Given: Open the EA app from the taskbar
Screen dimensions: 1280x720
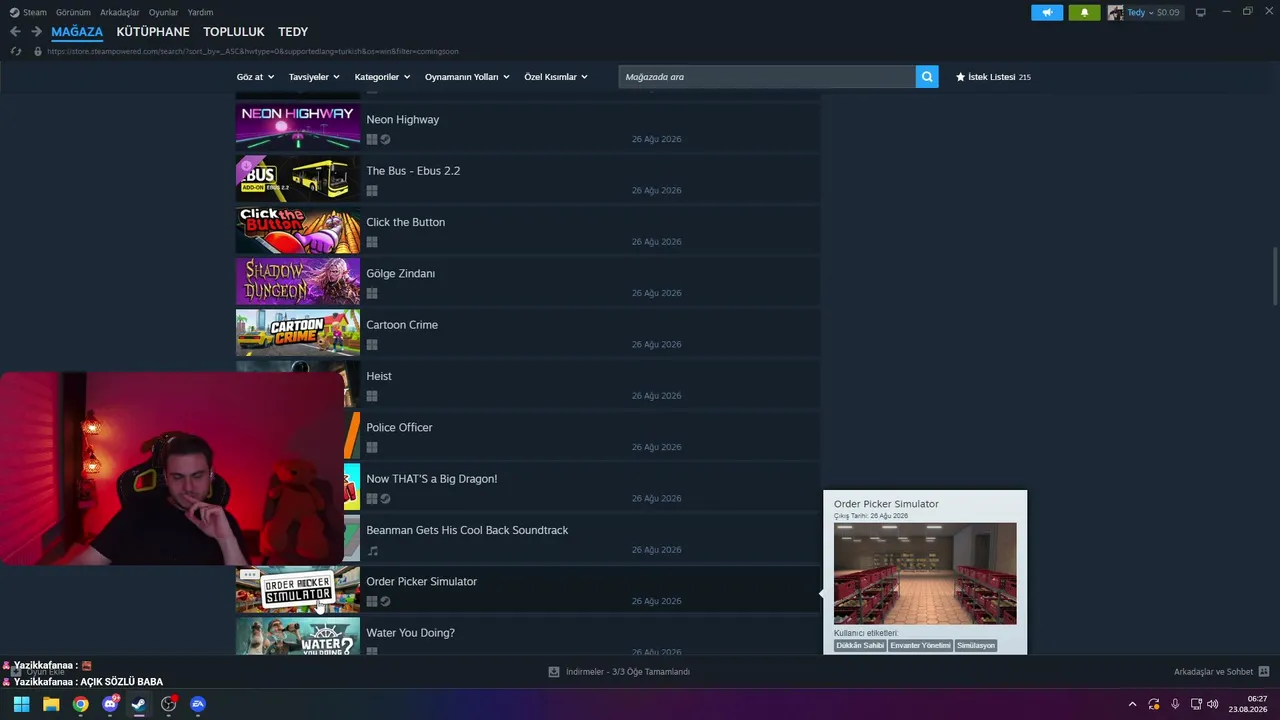Looking at the screenshot, I should pyautogui.click(x=198, y=704).
